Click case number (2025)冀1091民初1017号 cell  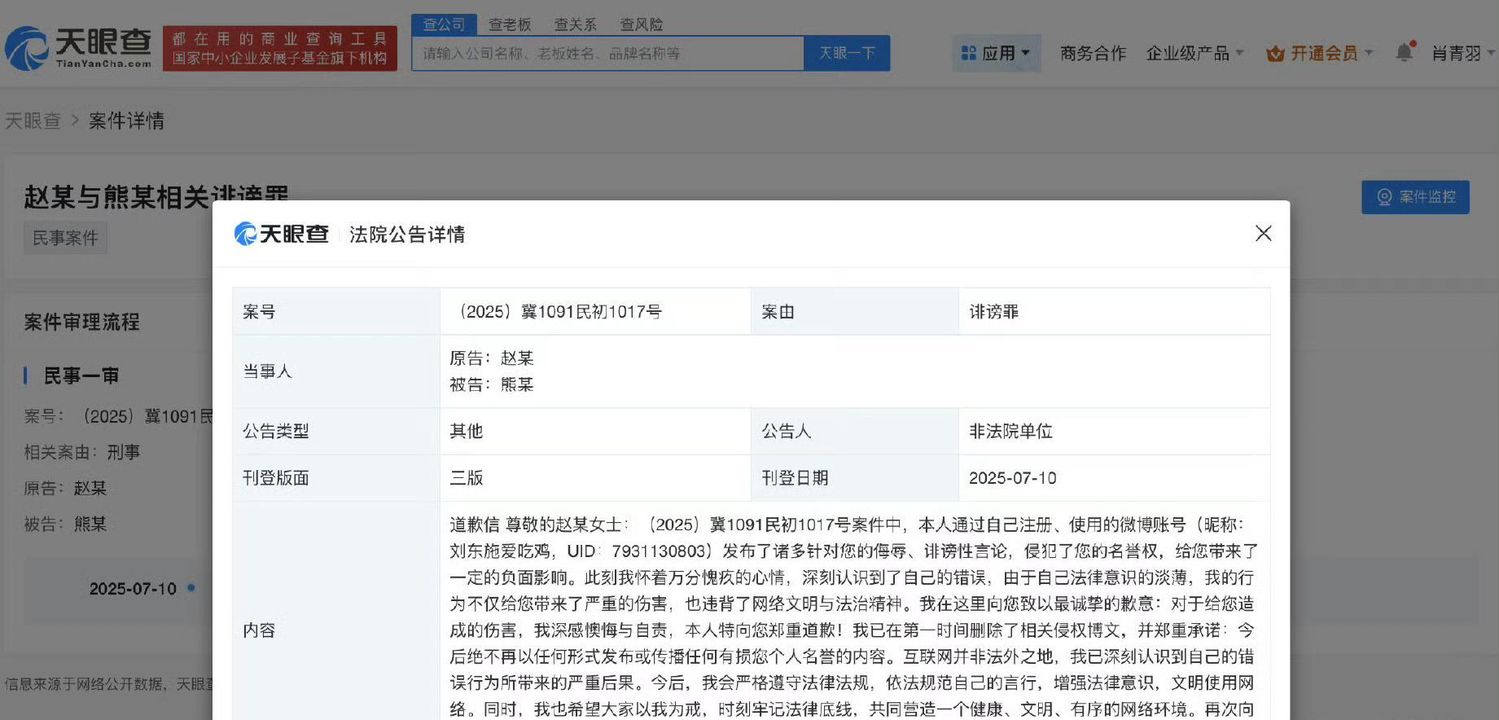[595, 311]
